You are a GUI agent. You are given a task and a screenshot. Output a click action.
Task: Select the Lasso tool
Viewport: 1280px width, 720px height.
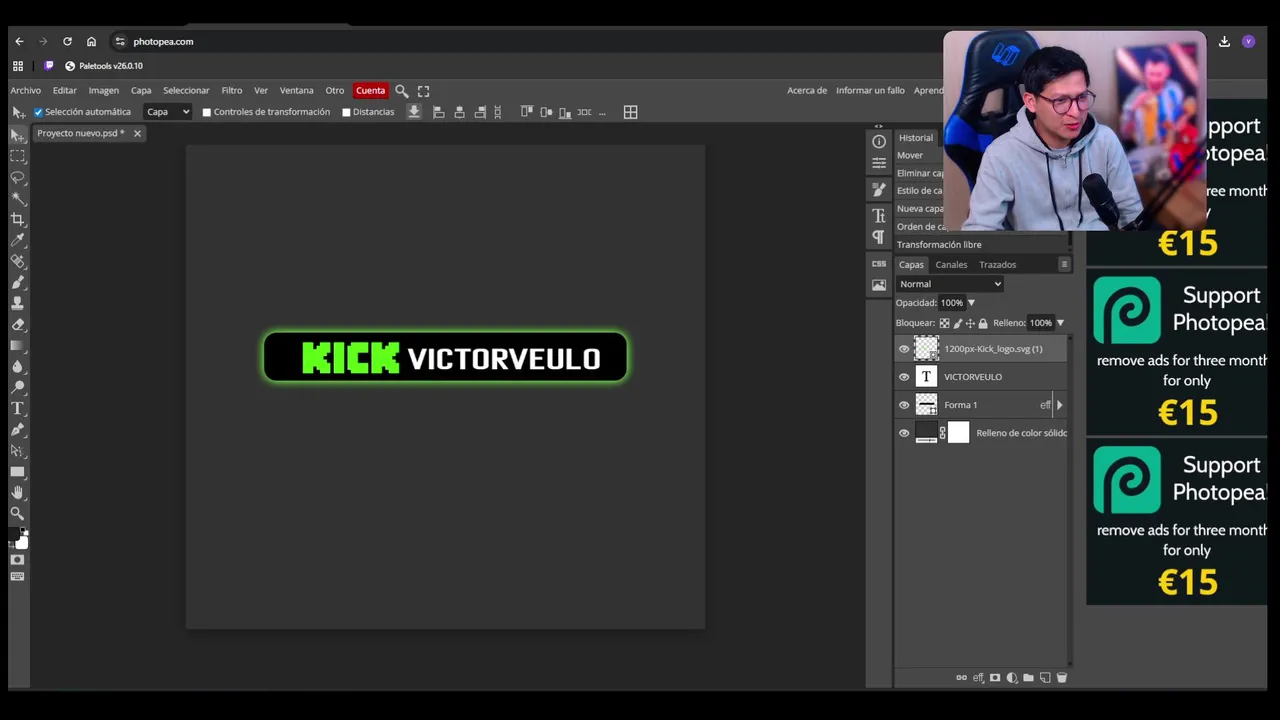point(17,177)
